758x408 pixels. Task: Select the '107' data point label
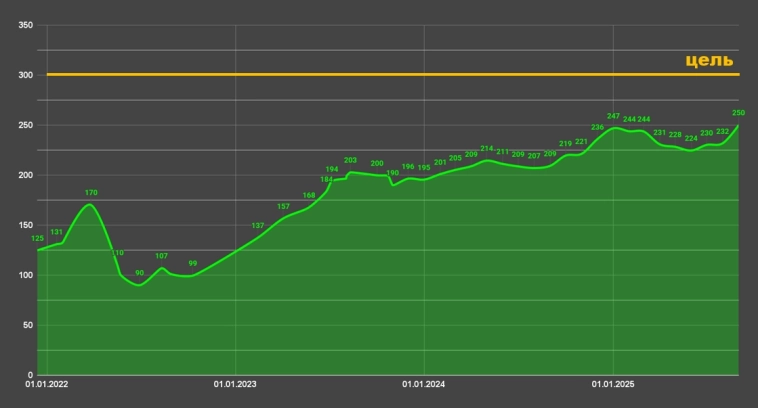(x=161, y=256)
